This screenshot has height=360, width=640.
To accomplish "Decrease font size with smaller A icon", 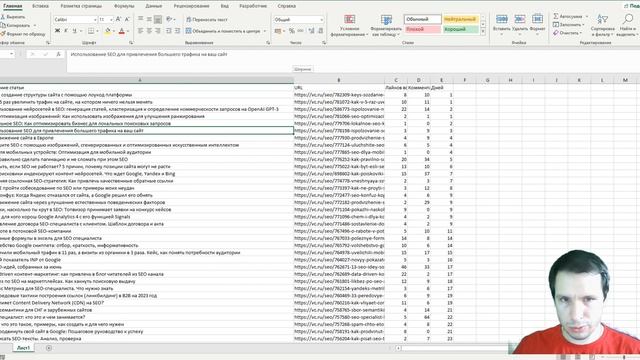I will tap(127, 19).
